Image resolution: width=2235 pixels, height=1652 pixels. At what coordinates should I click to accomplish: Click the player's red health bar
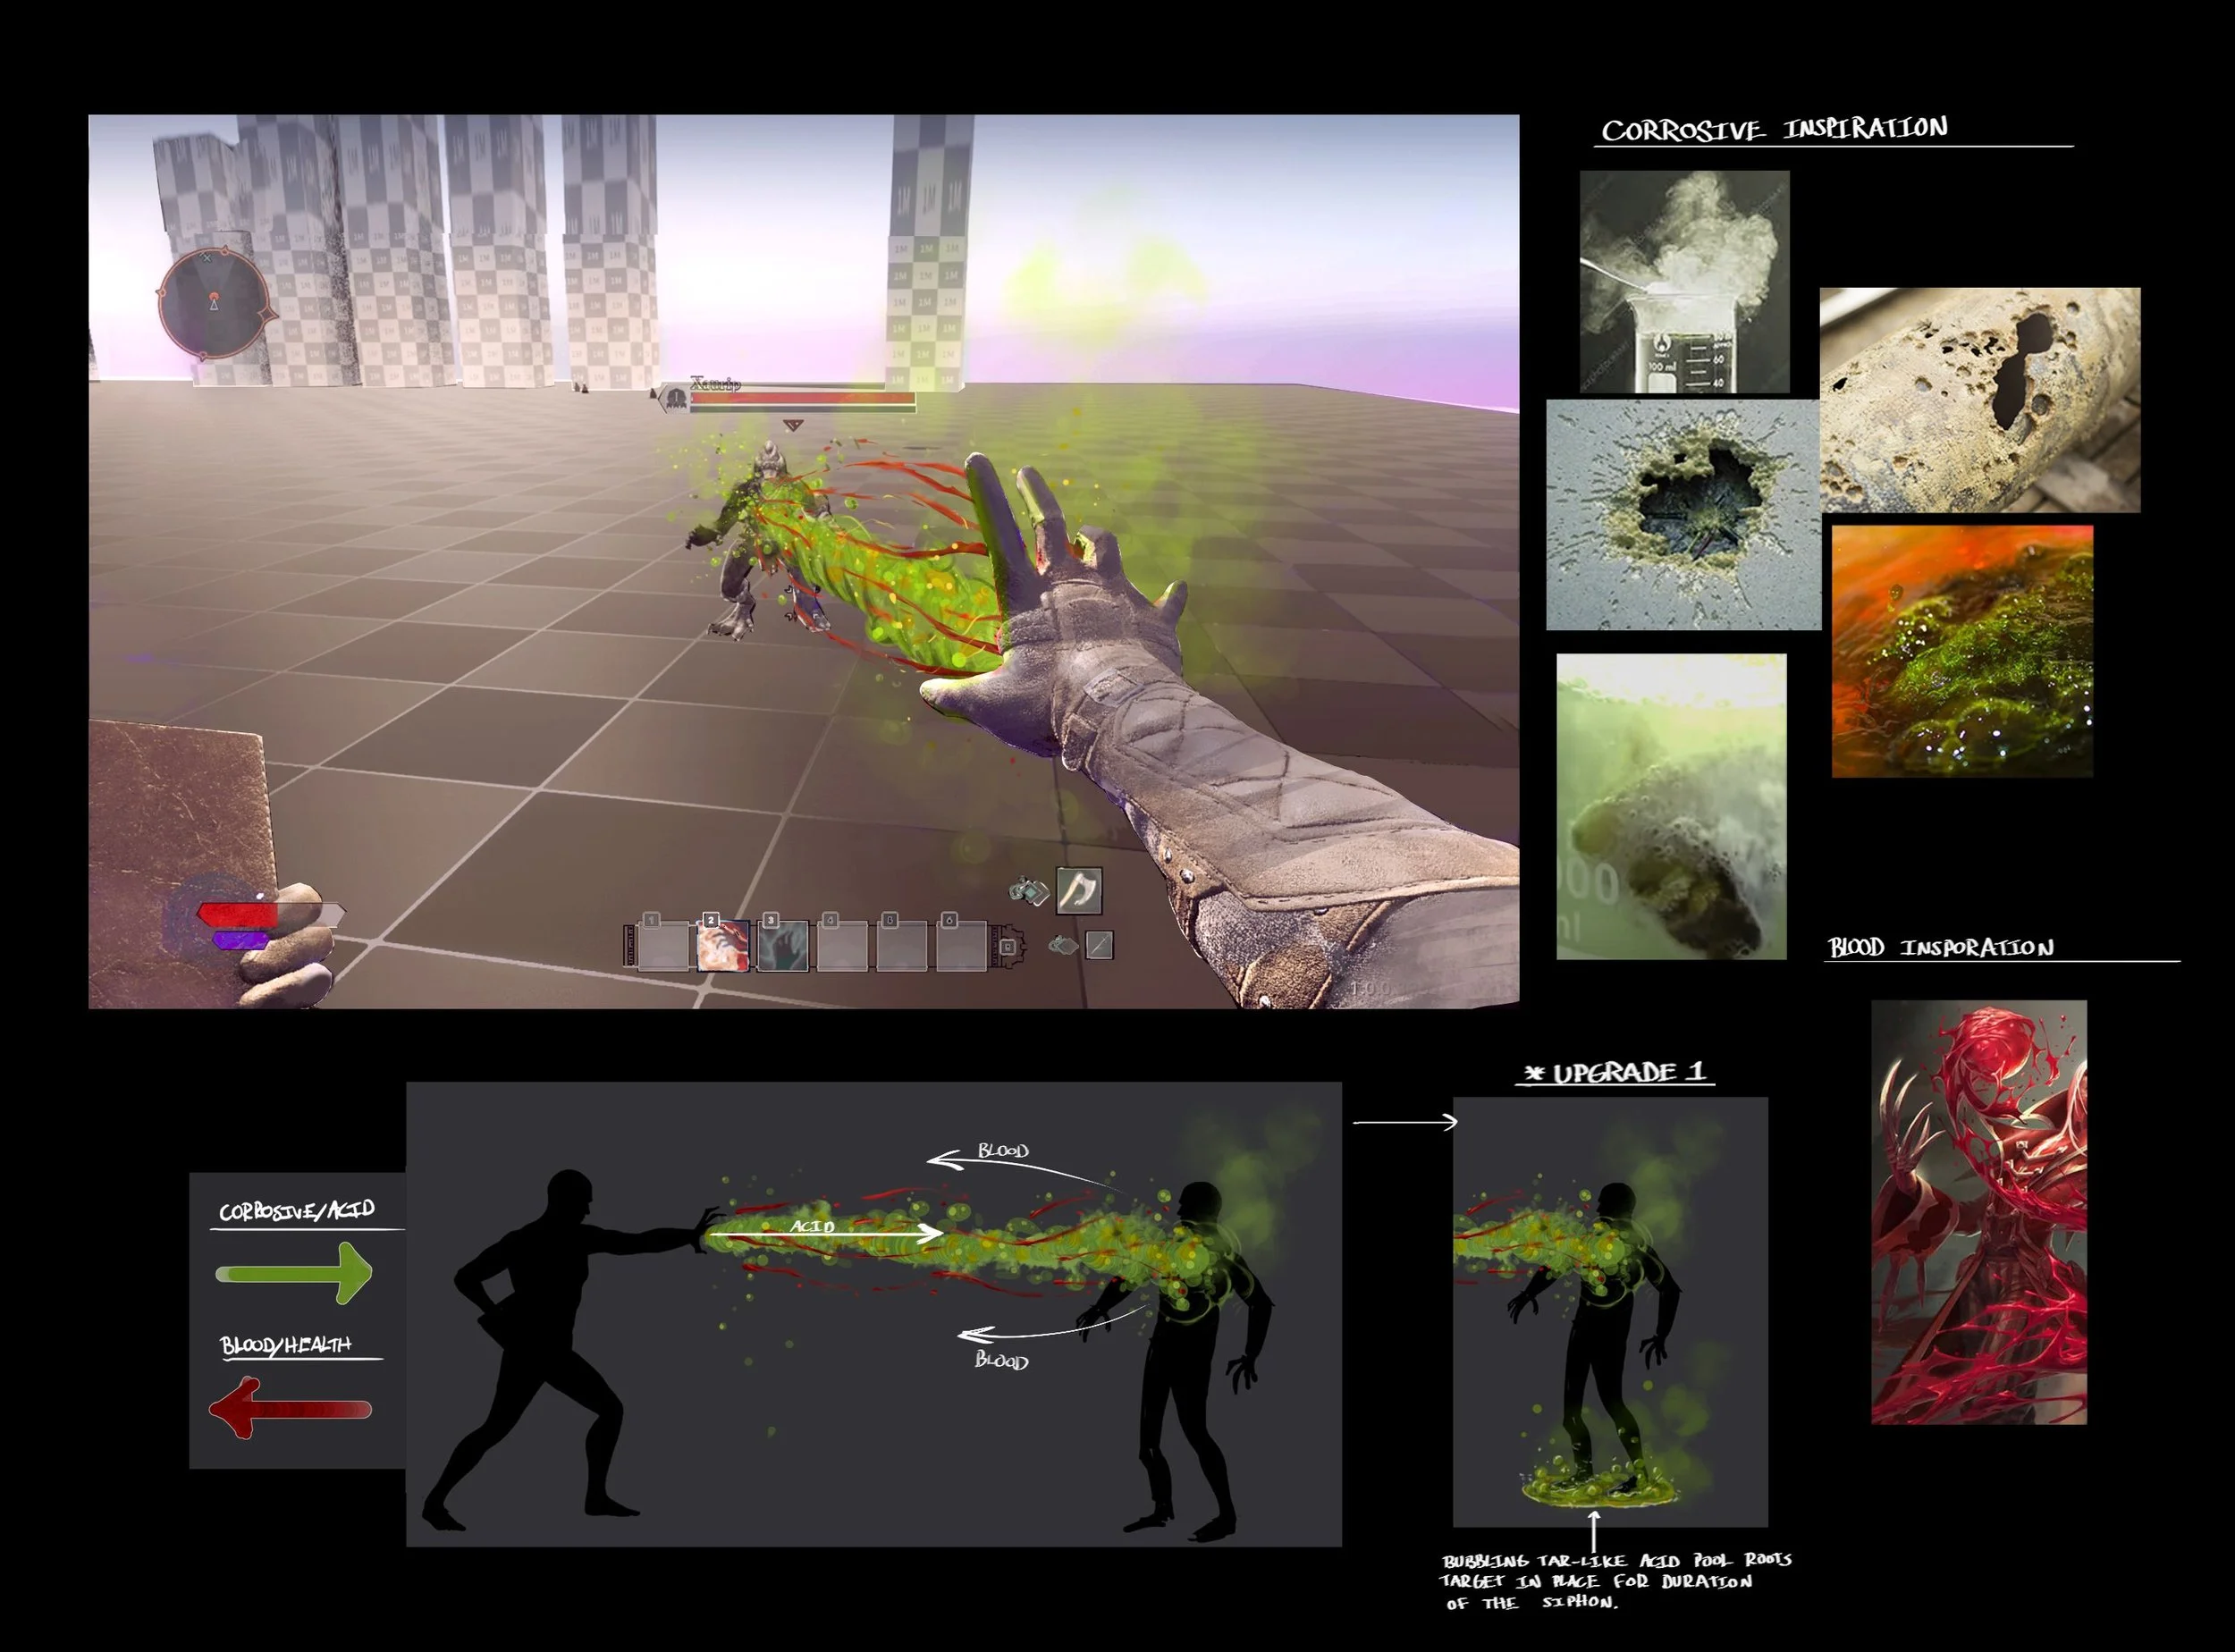pyautogui.click(x=238, y=914)
